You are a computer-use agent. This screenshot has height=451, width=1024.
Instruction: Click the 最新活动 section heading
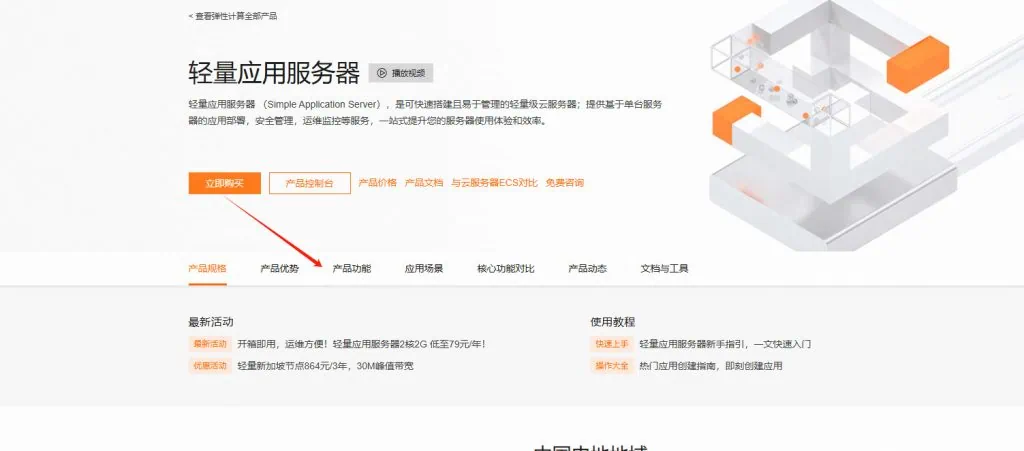point(211,322)
